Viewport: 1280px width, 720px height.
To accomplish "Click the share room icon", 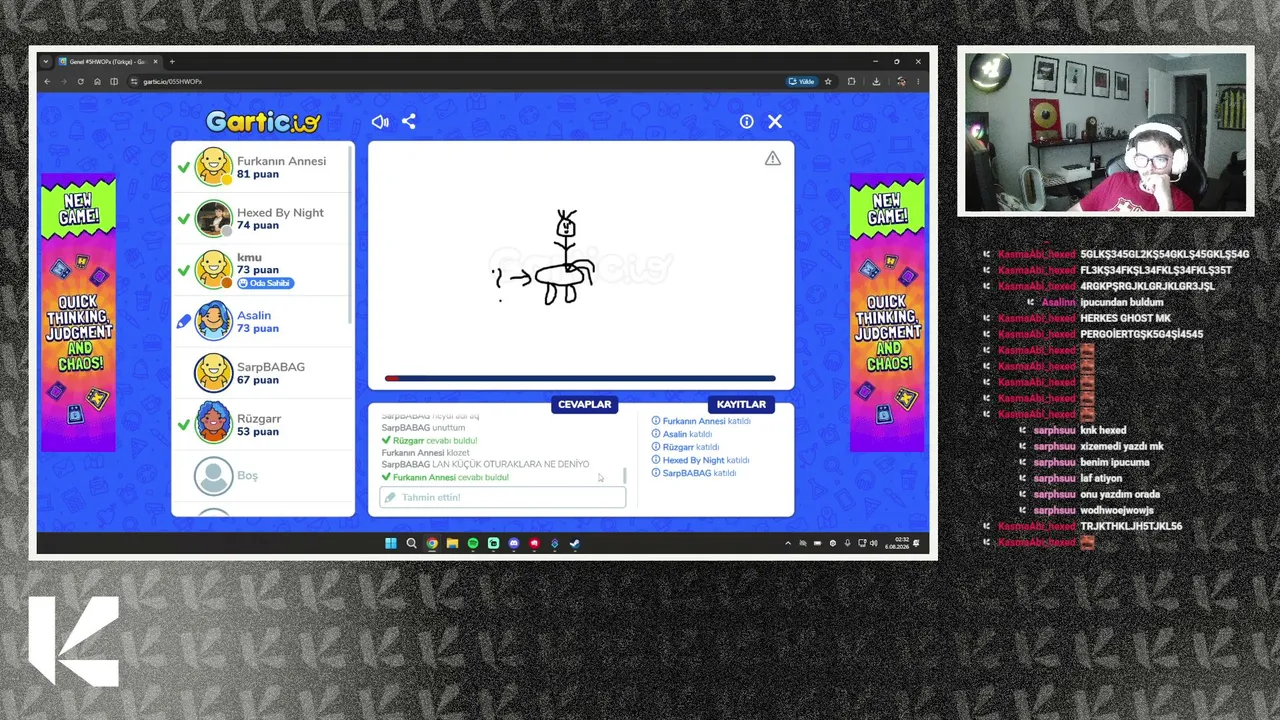I will [408, 121].
